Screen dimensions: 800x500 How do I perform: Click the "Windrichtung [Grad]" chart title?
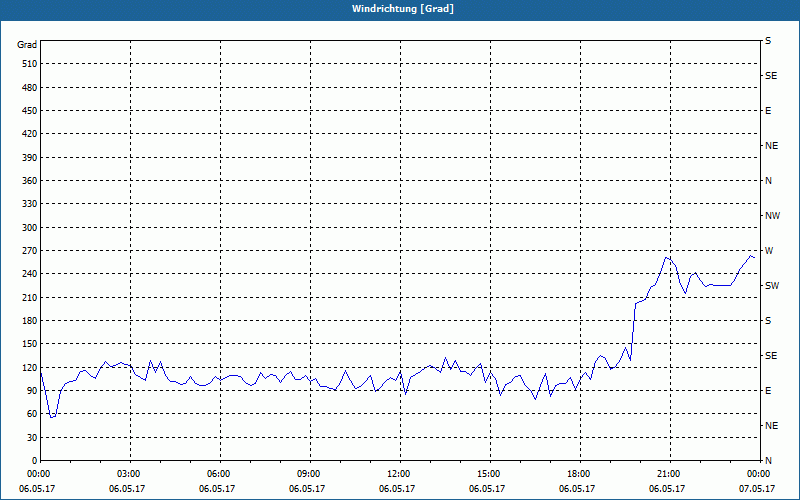pos(403,9)
